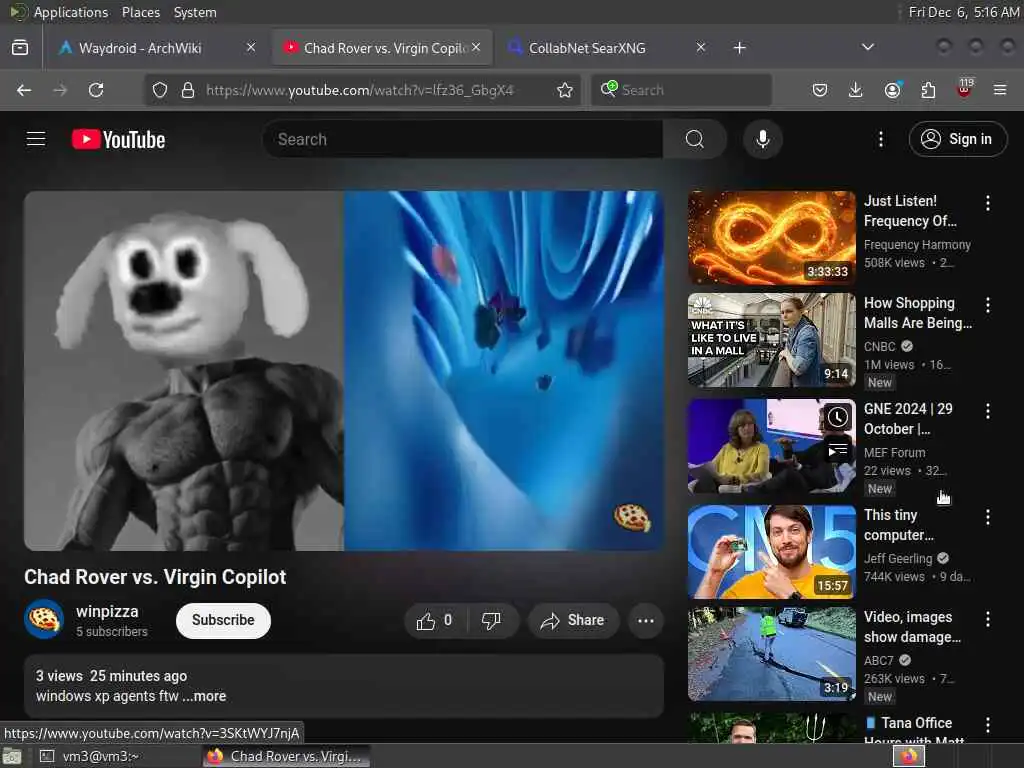Play the Just Listen! Frequency thumbnail
The width and height of the screenshot is (1024, 768).
pos(771,238)
